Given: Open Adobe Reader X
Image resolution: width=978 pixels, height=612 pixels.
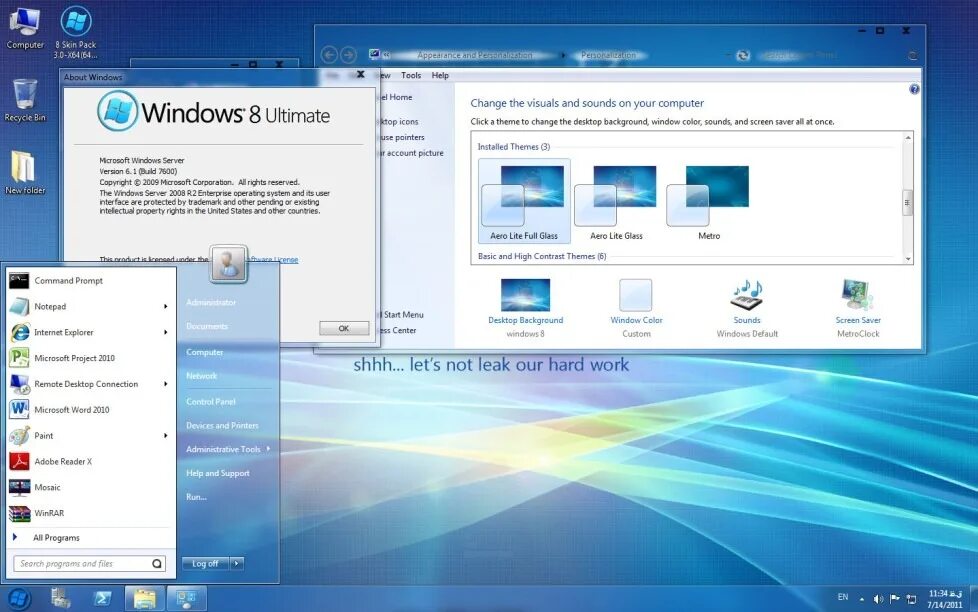Looking at the screenshot, I should click(x=91, y=462).
